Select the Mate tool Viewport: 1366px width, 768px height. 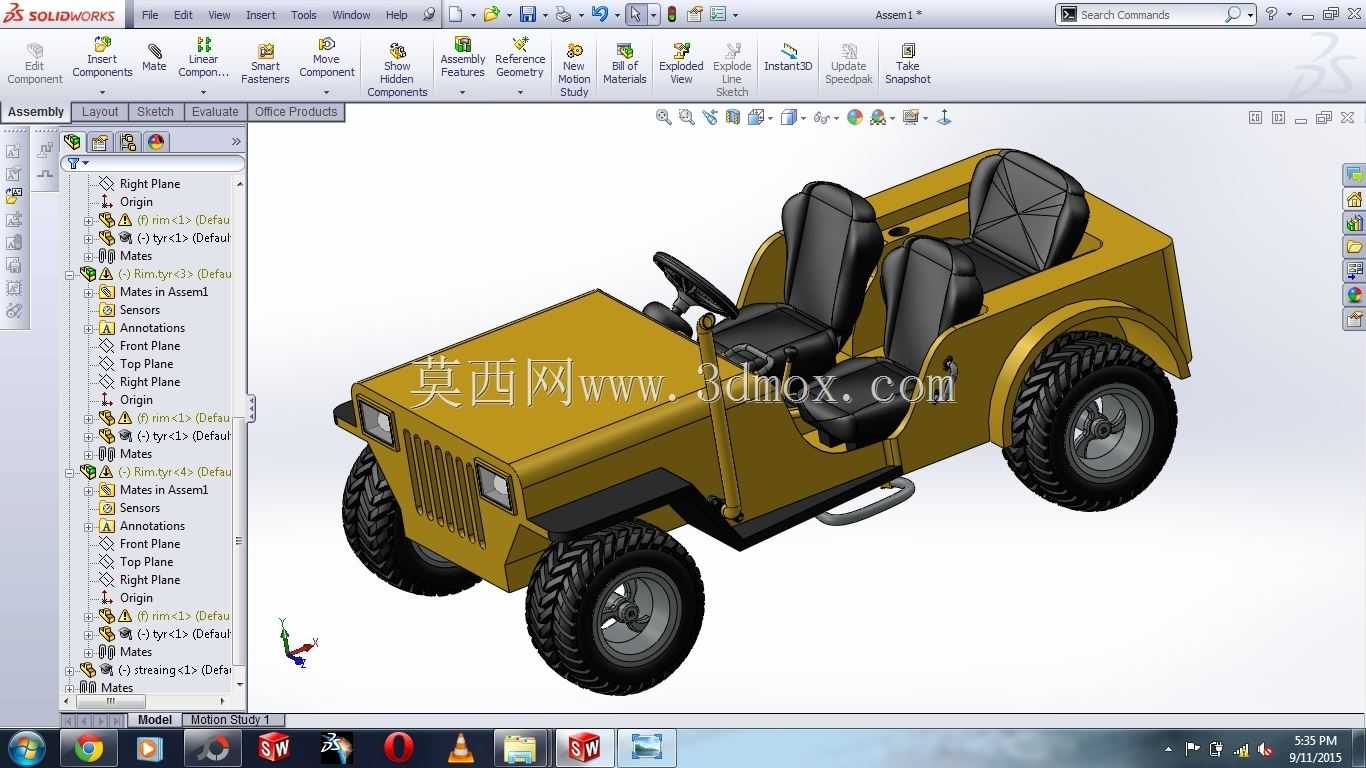154,58
